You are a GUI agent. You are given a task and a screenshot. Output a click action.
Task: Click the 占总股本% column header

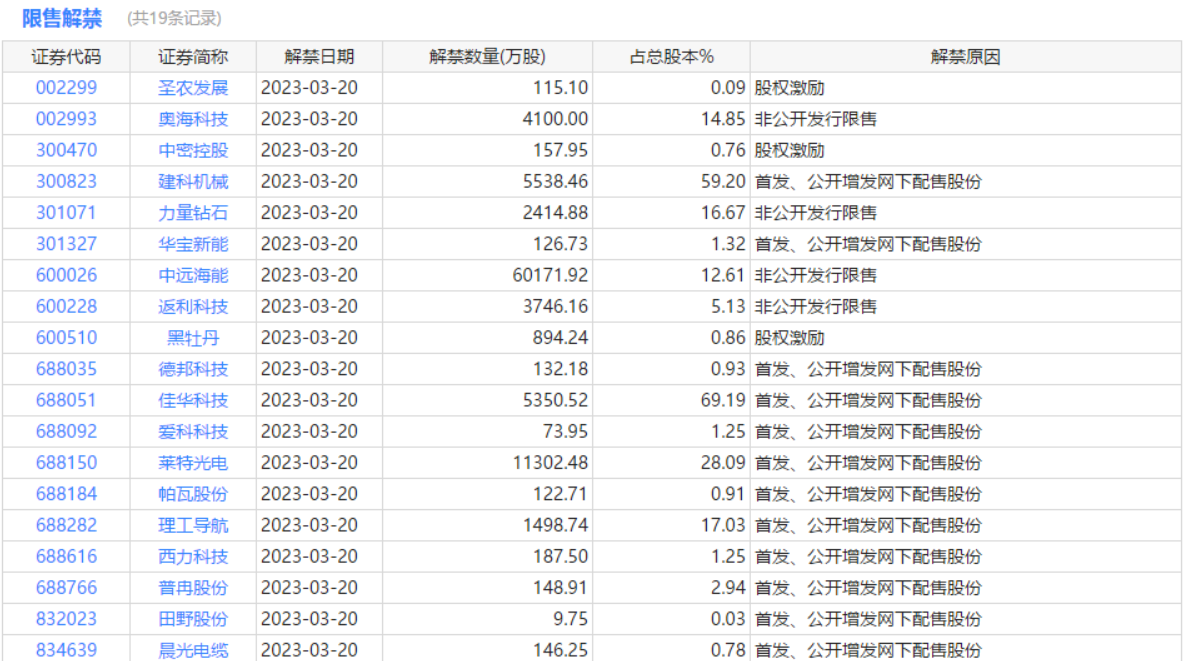coord(671,57)
